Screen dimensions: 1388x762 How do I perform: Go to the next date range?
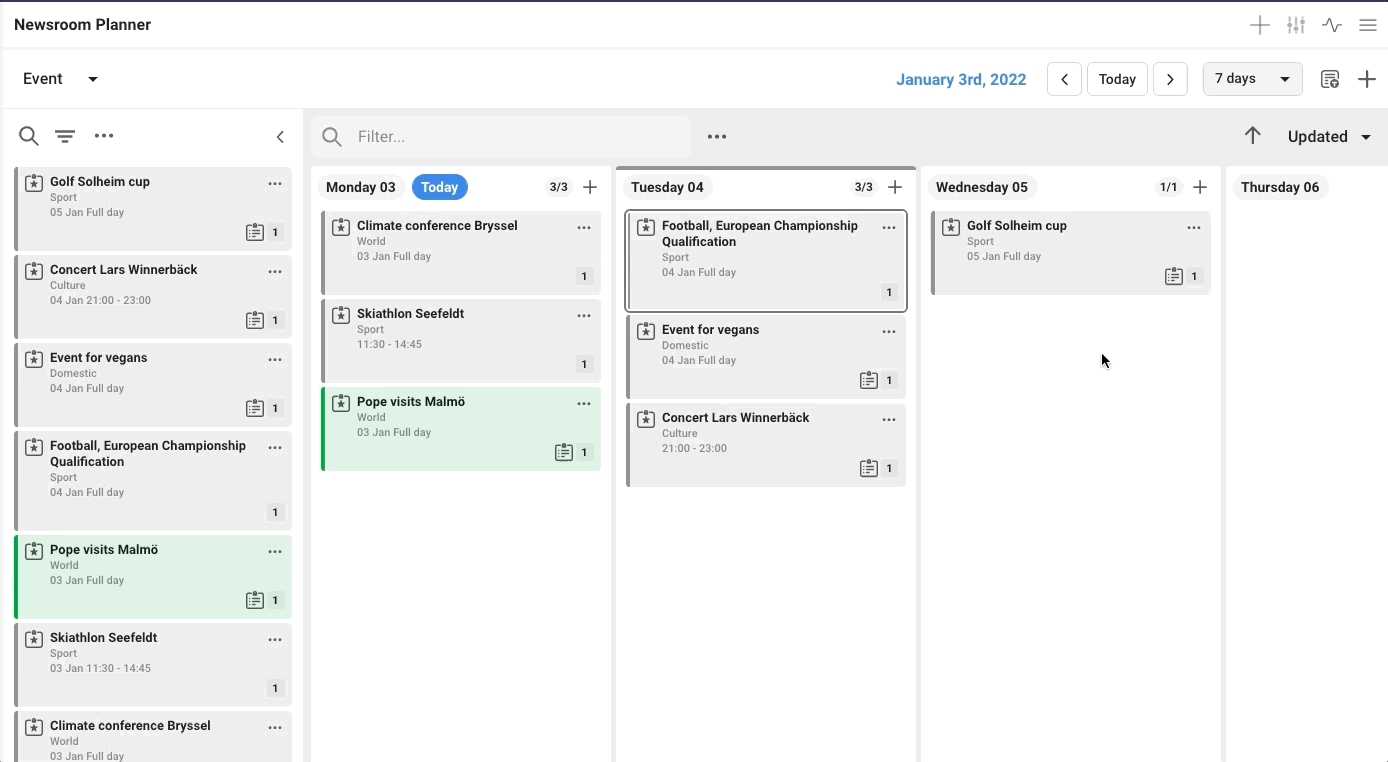click(1170, 79)
